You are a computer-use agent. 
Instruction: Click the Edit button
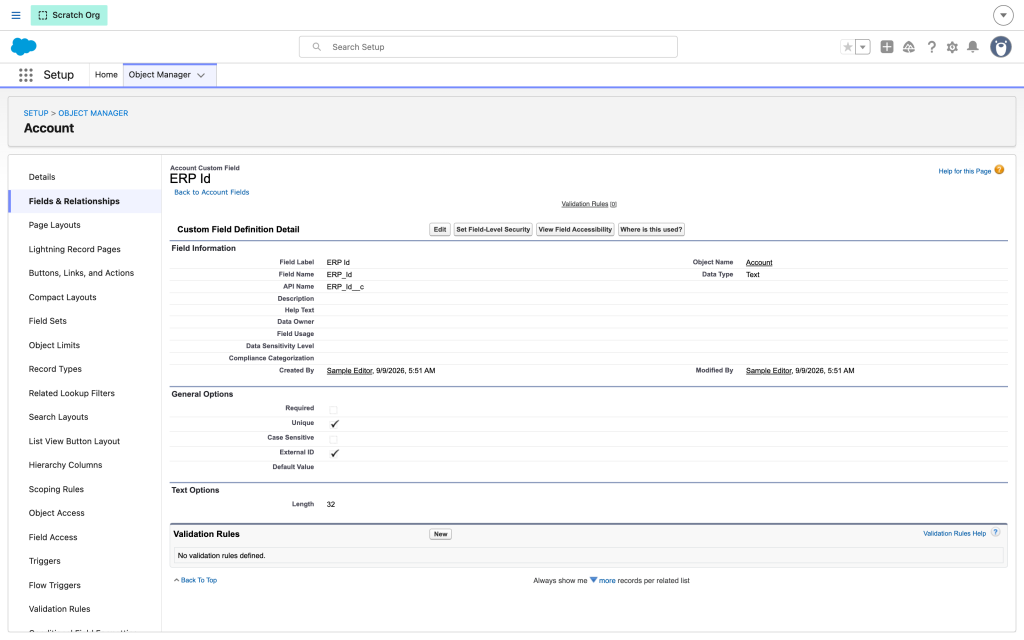tap(440, 229)
